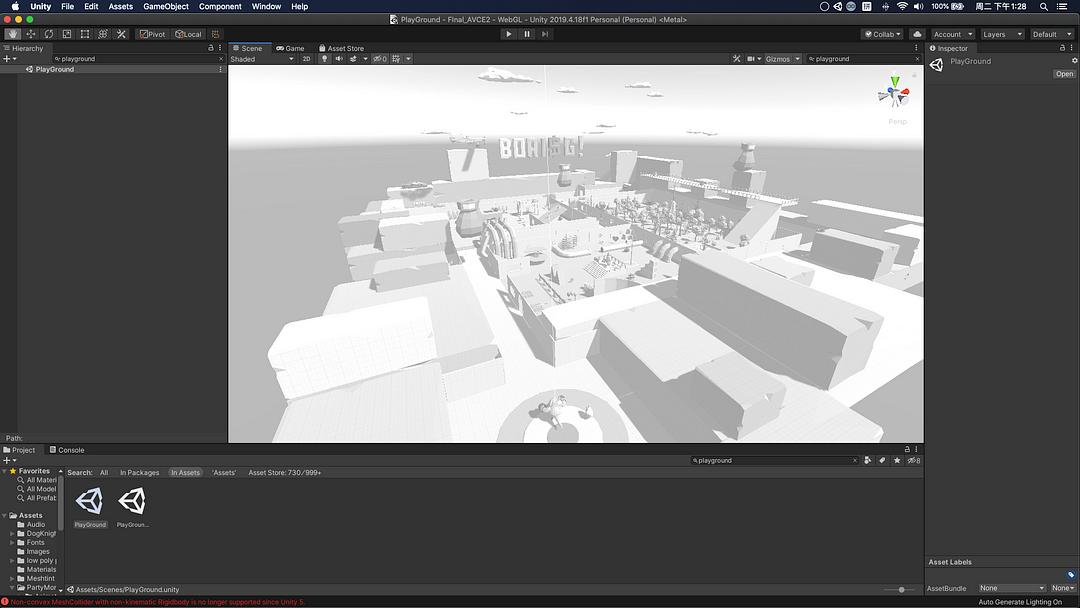Open Shaded draw mode dropdown
The width and height of the screenshot is (1080, 608).
(262, 59)
